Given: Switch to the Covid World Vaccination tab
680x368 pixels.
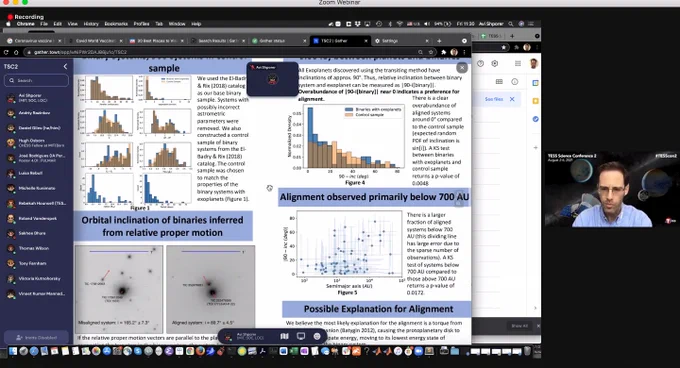Looking at the screenshot, I should [95, 41].
